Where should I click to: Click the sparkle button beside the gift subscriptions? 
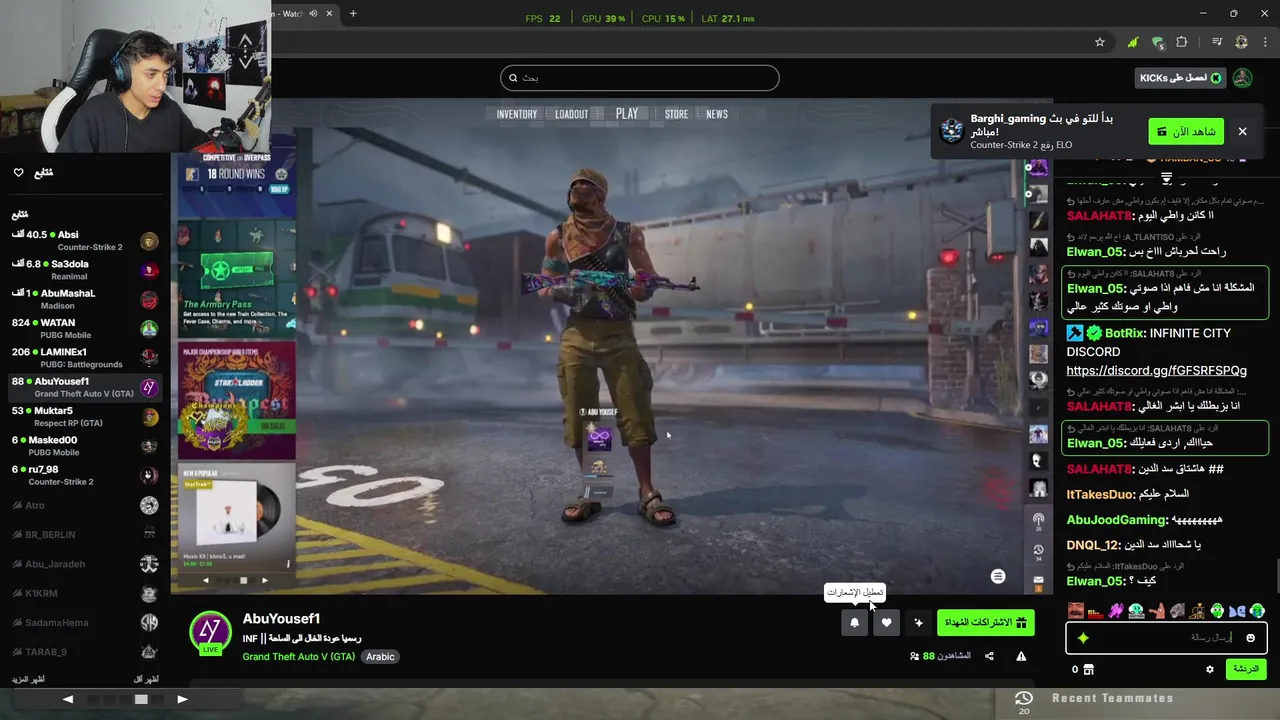click(918, 623)
